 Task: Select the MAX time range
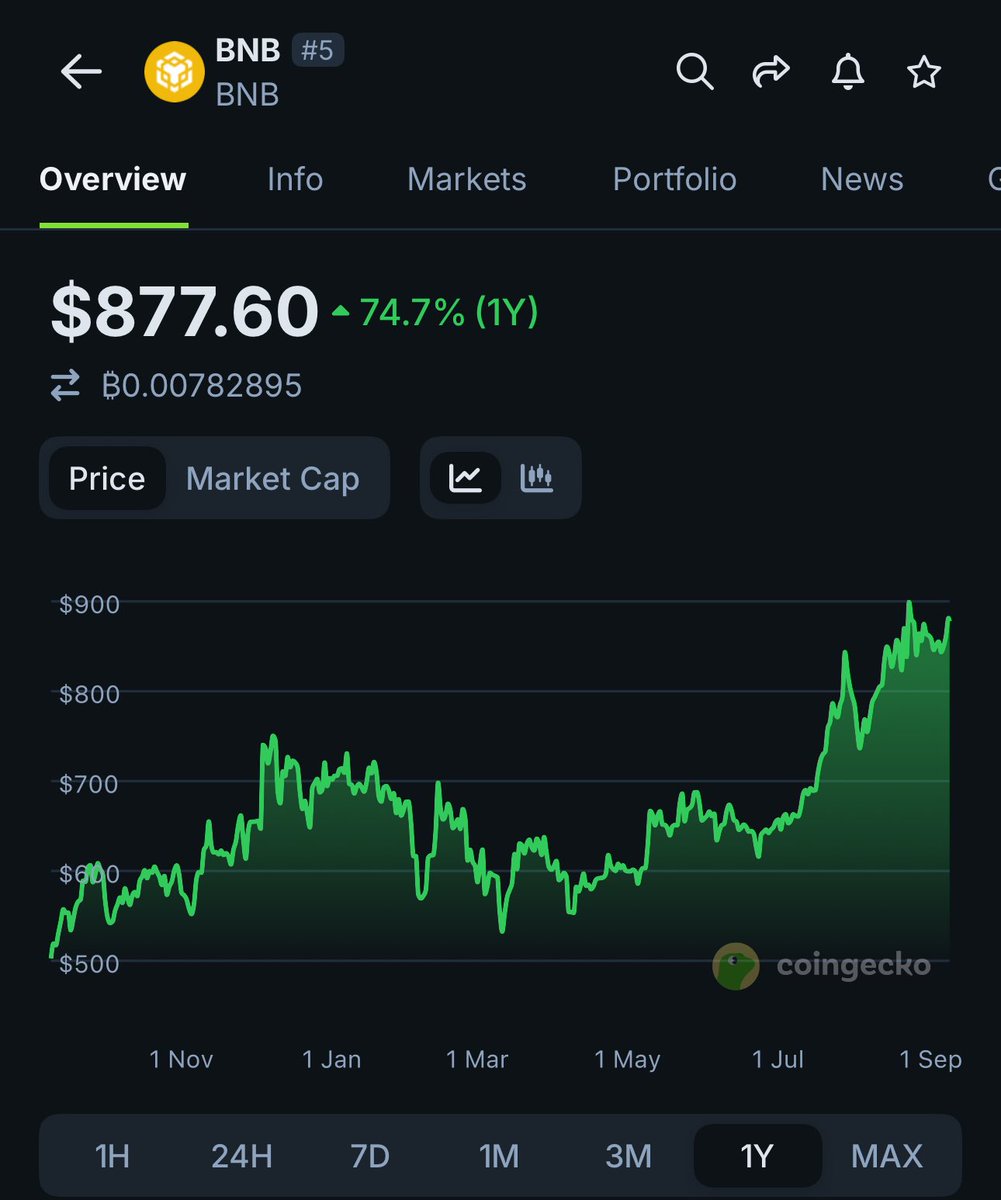(887, 1156)
